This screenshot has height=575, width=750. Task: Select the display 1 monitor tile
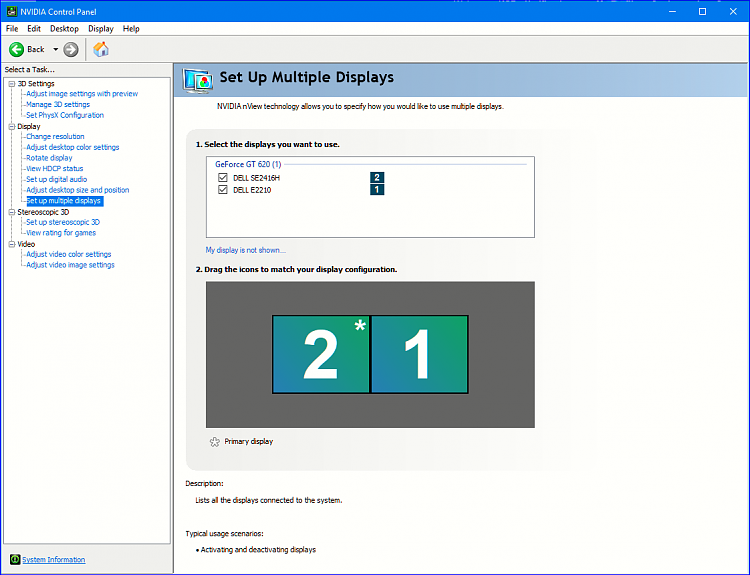[x=419, y=354]
